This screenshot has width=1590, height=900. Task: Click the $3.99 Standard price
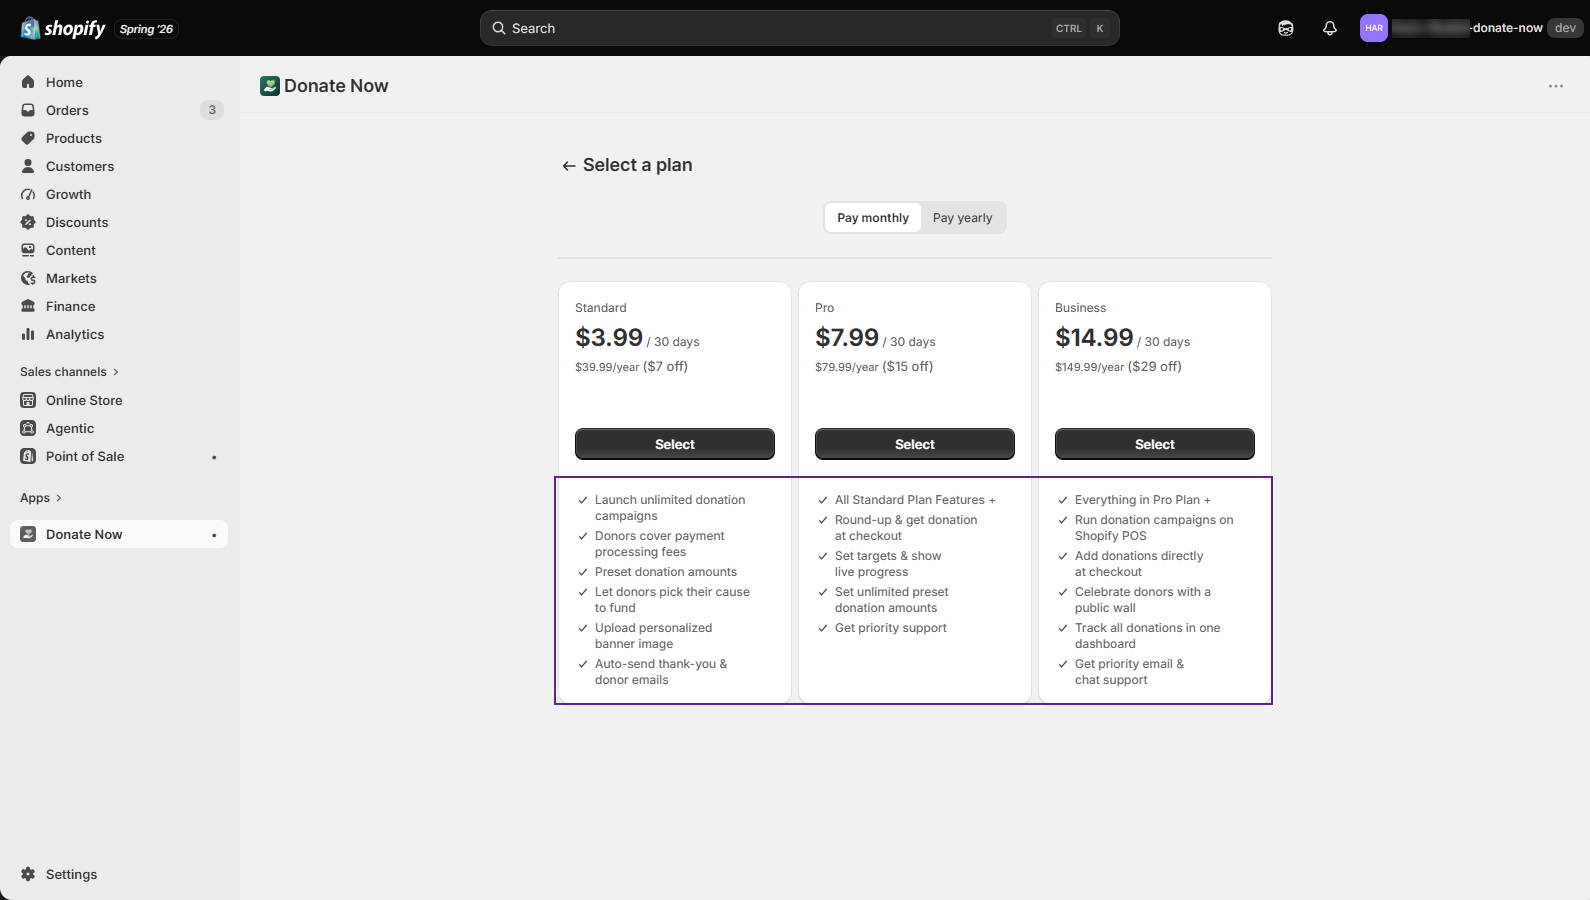(609, 338)
